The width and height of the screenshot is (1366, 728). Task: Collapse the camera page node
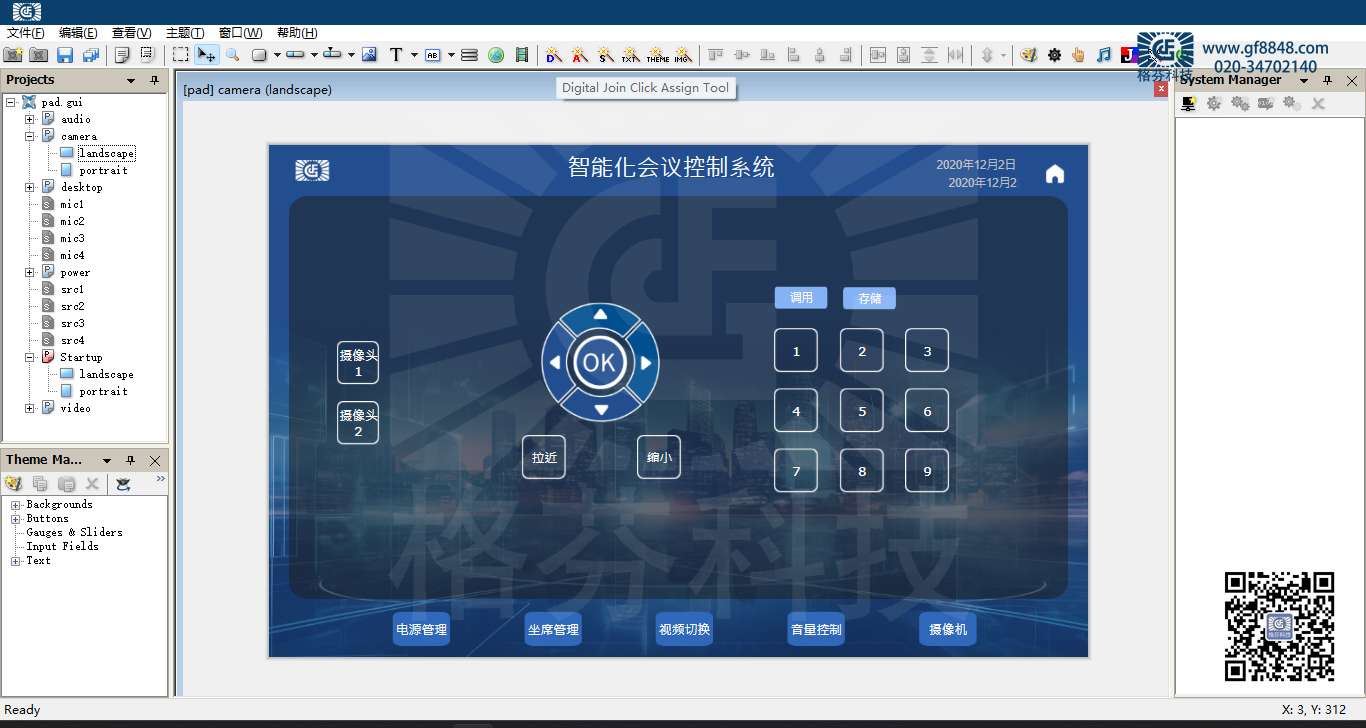[x=30, y=136]
